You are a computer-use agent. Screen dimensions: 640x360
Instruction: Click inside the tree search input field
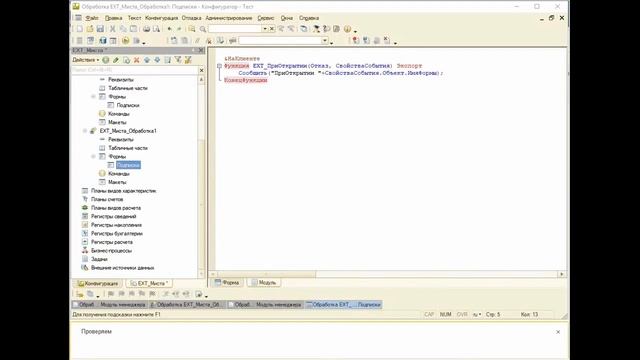pos(135,70)
